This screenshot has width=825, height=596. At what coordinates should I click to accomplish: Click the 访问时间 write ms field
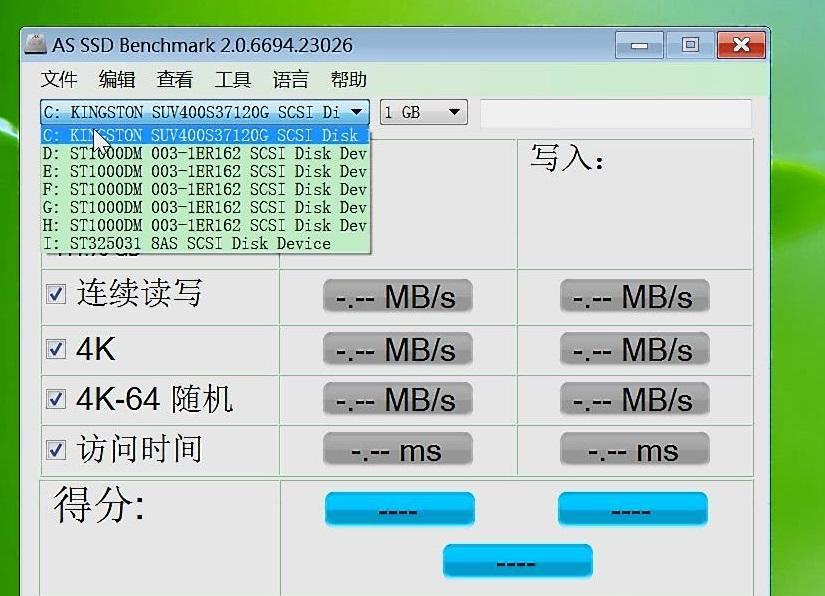click(635, 450)
